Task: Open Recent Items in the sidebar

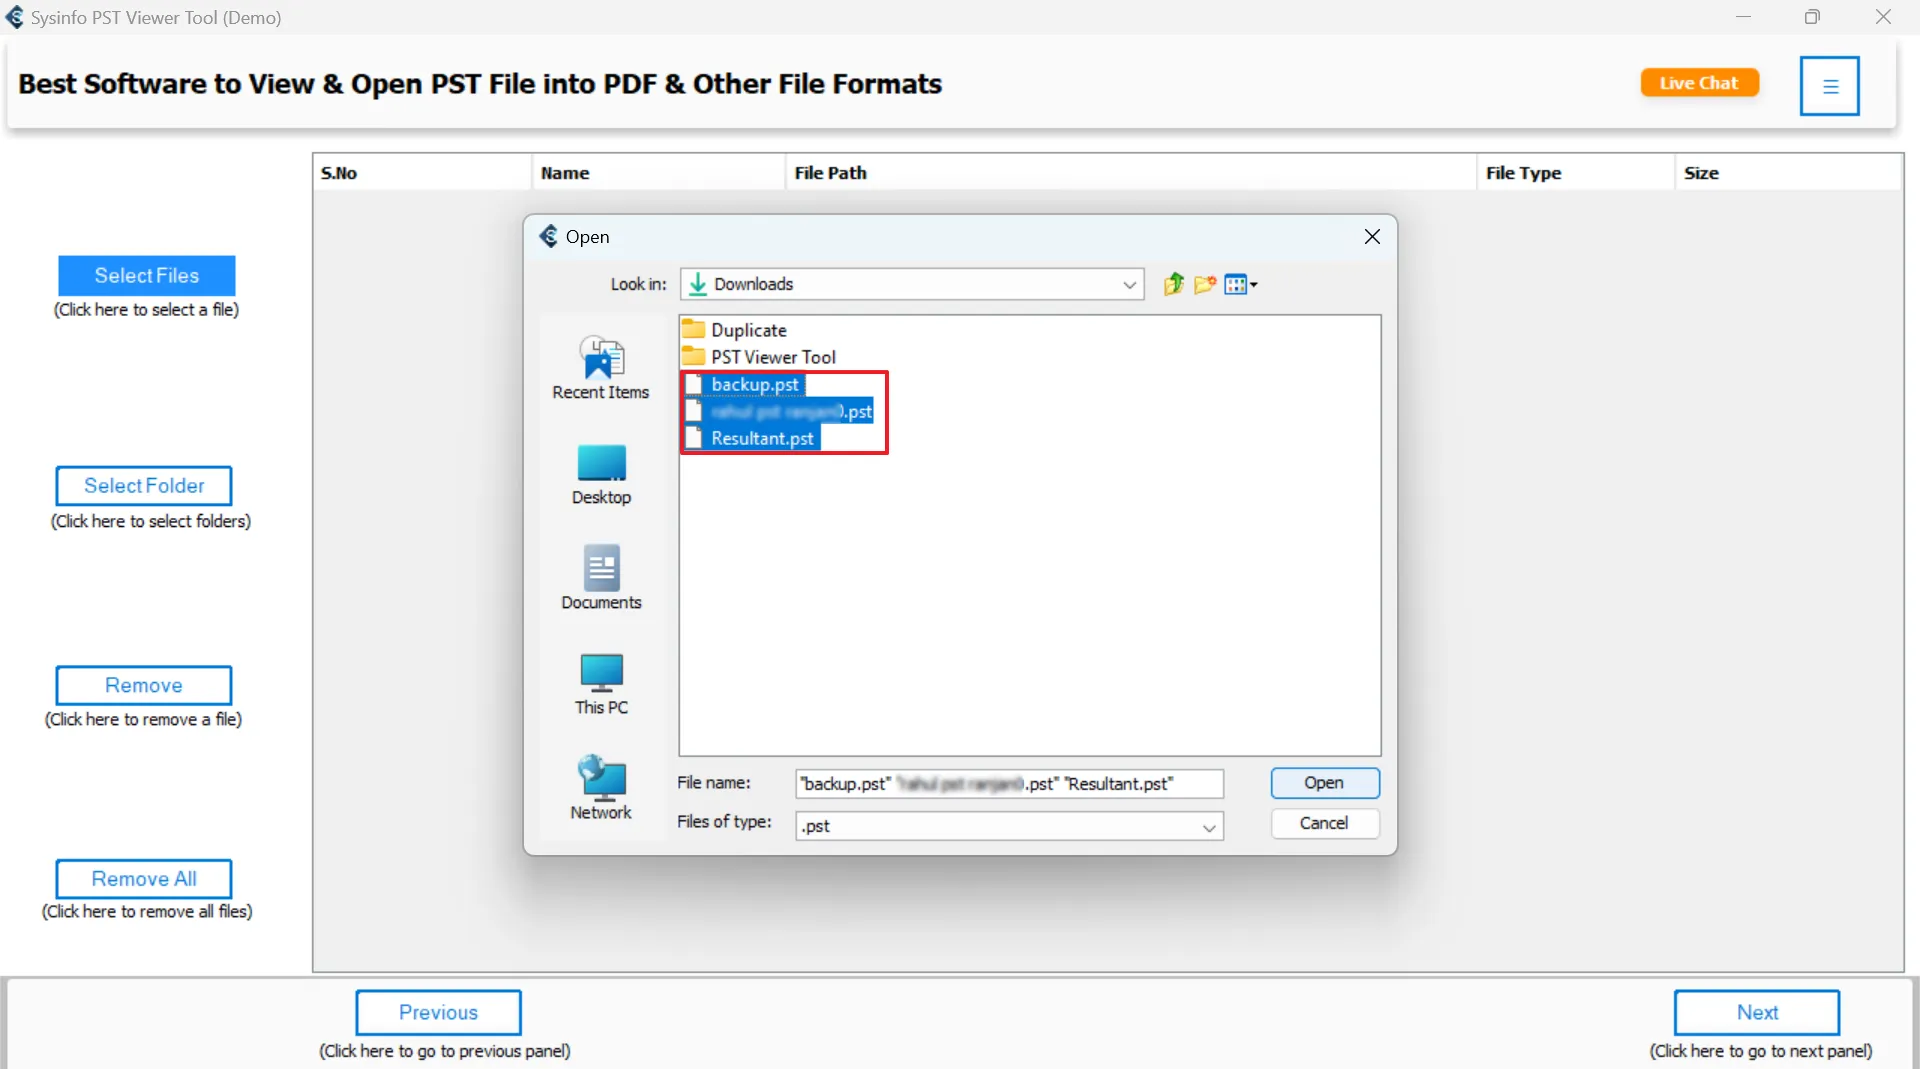Action: pyautogui.click(x=601, y=368)
